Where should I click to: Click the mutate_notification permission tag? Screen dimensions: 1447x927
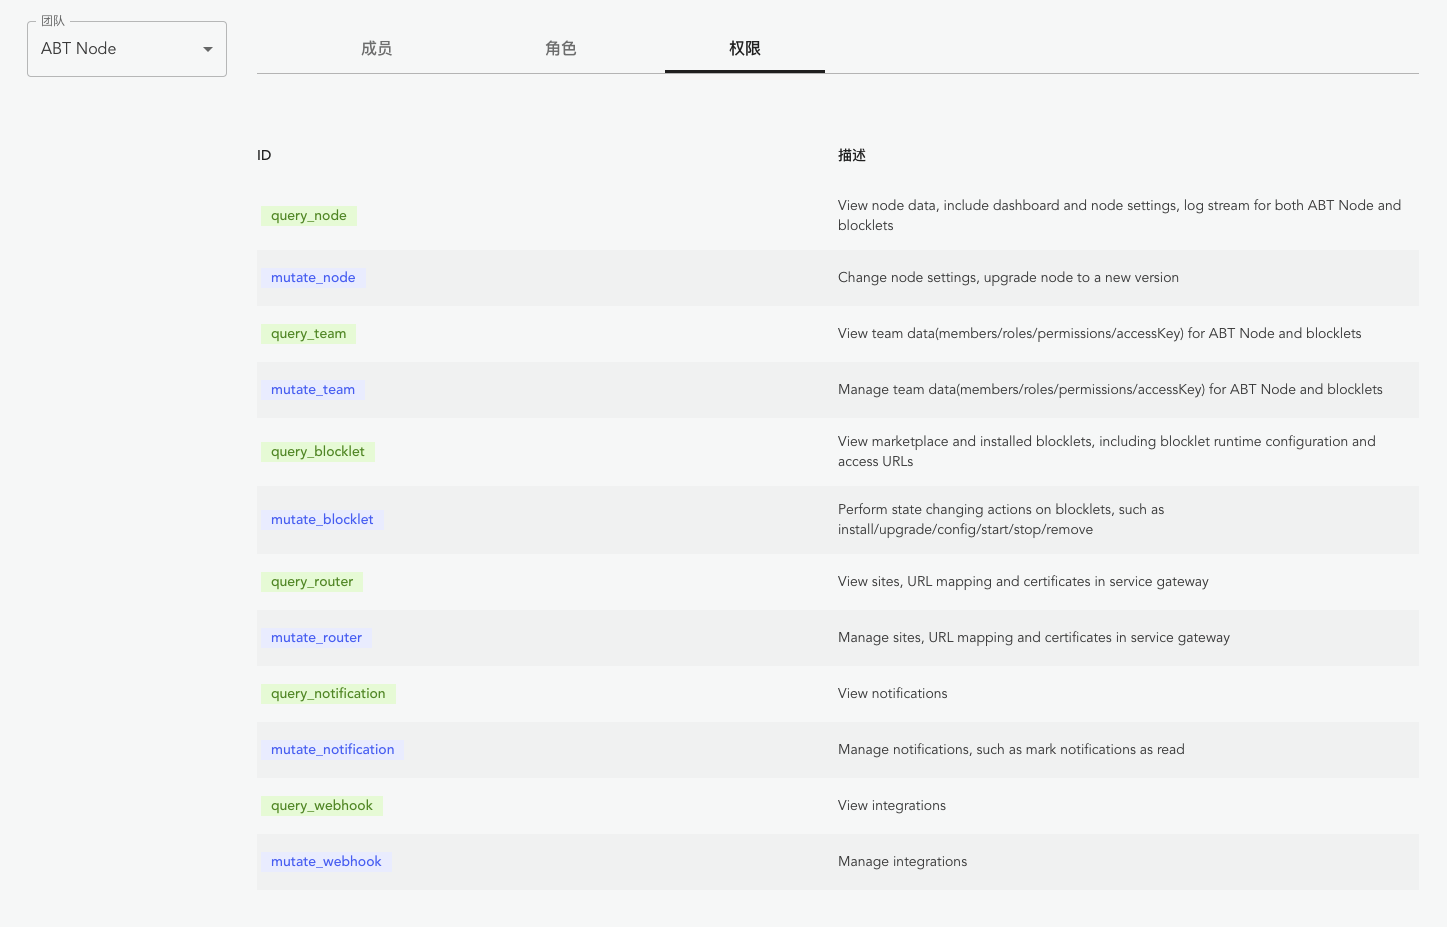click(332, 750)
